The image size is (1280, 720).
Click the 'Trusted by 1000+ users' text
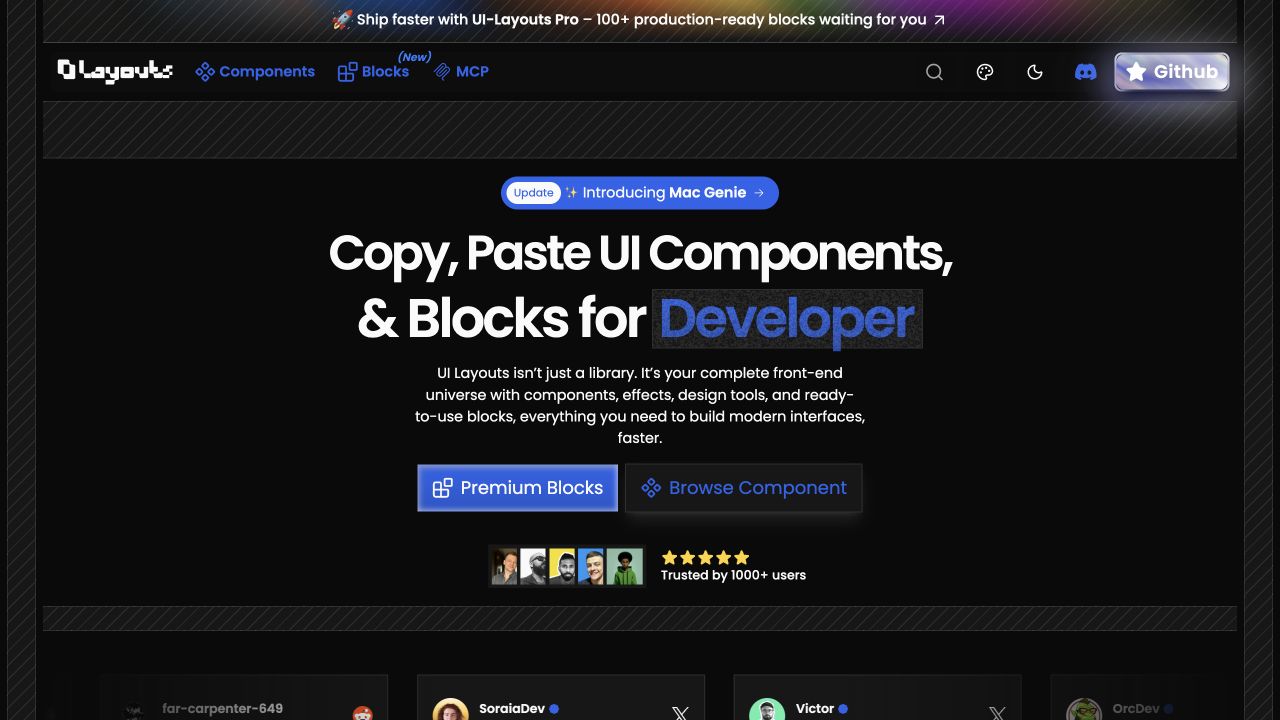[733, 575]
